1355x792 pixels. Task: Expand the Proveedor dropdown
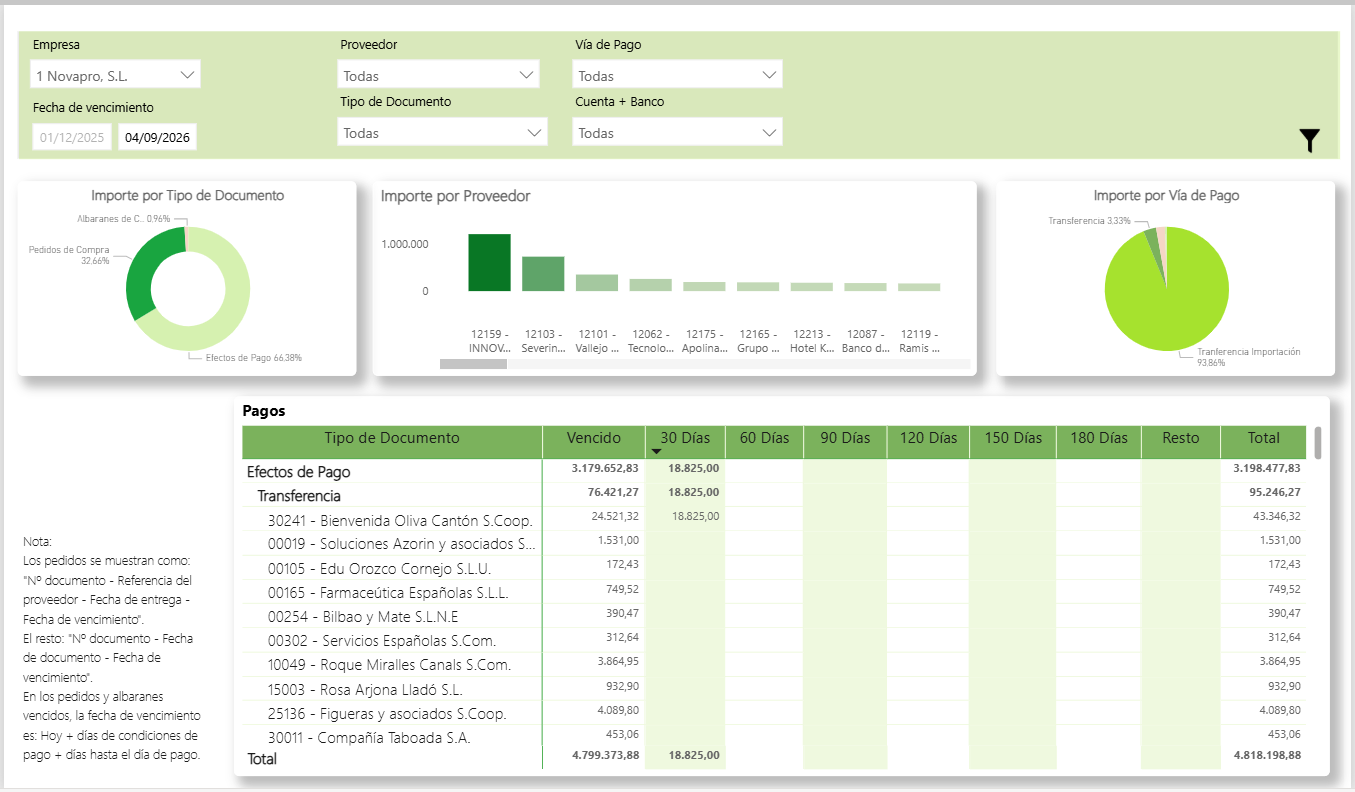(438, 75)
